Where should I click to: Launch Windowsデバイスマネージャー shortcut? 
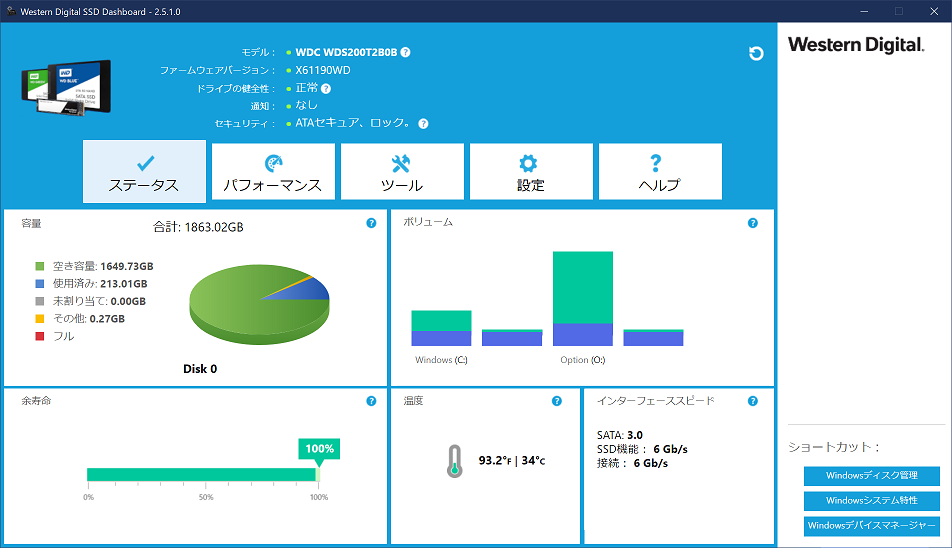(872, 526)
